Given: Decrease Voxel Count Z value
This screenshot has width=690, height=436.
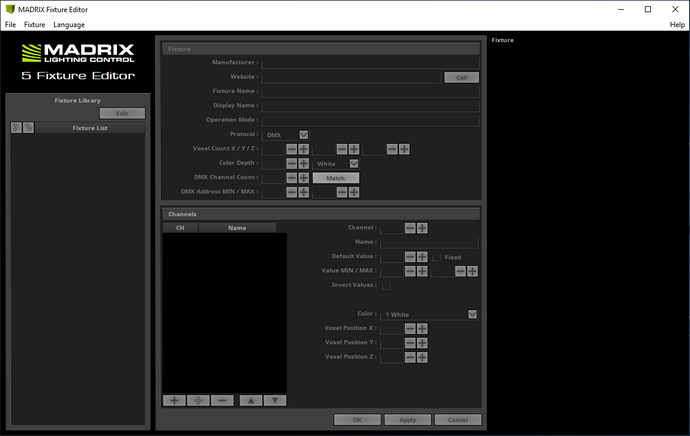Looking at the screenshot, I should (x=392, y=149).
